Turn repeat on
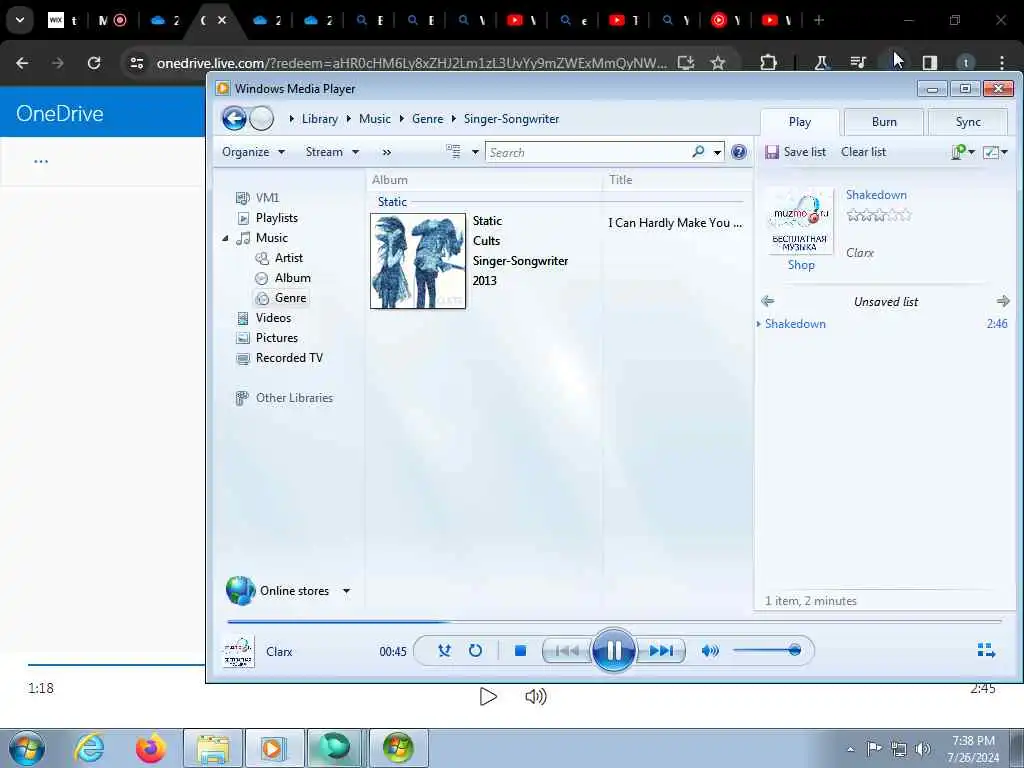 [x=475, y=650]
